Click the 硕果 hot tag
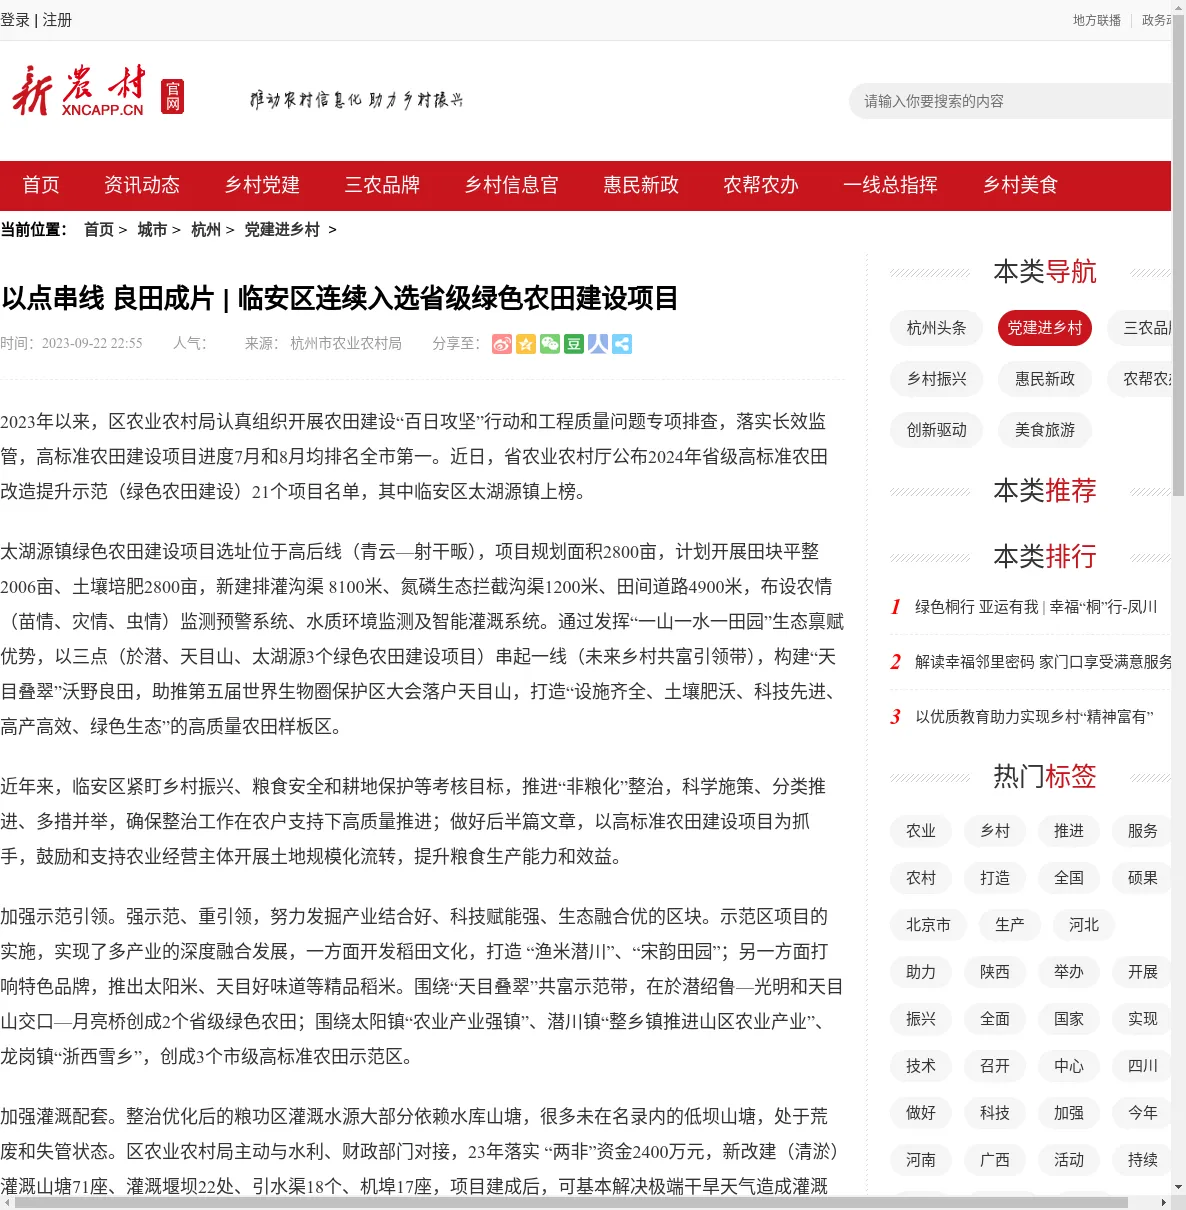The width and height of the screenshot is (1186, 1210). (1143, 878)
